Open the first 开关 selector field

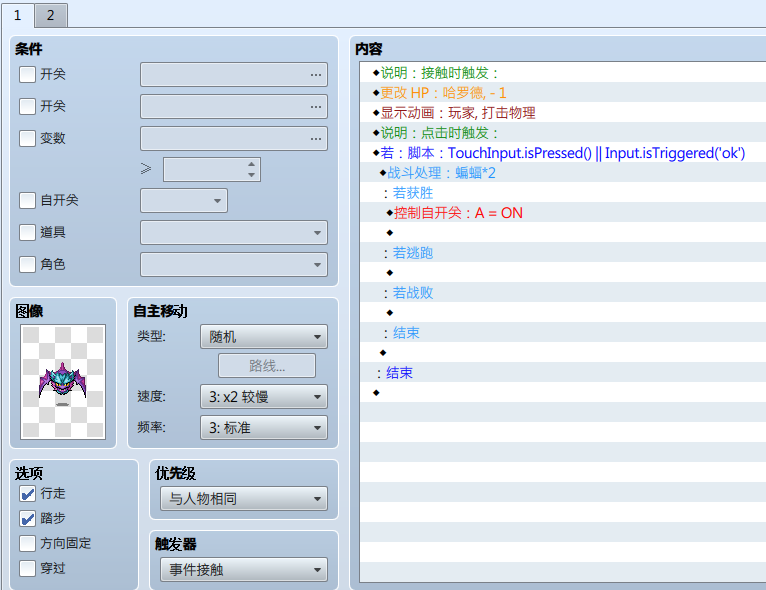pyautogui.click(x=234, y=75)
